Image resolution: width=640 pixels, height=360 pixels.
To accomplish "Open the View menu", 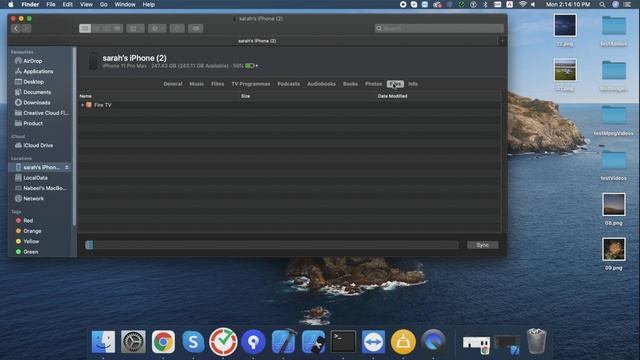I will click(x=86, y=4).
